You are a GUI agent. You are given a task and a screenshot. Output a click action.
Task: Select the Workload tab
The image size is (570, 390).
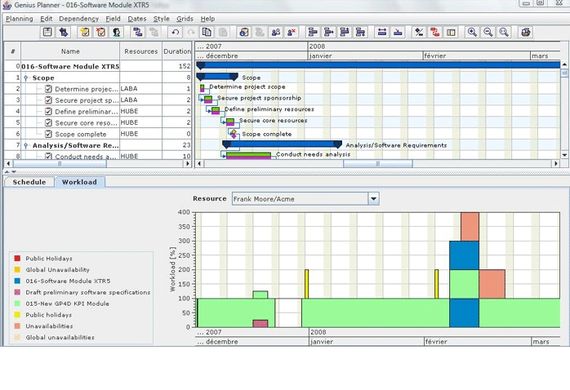(x=80, y=182)
